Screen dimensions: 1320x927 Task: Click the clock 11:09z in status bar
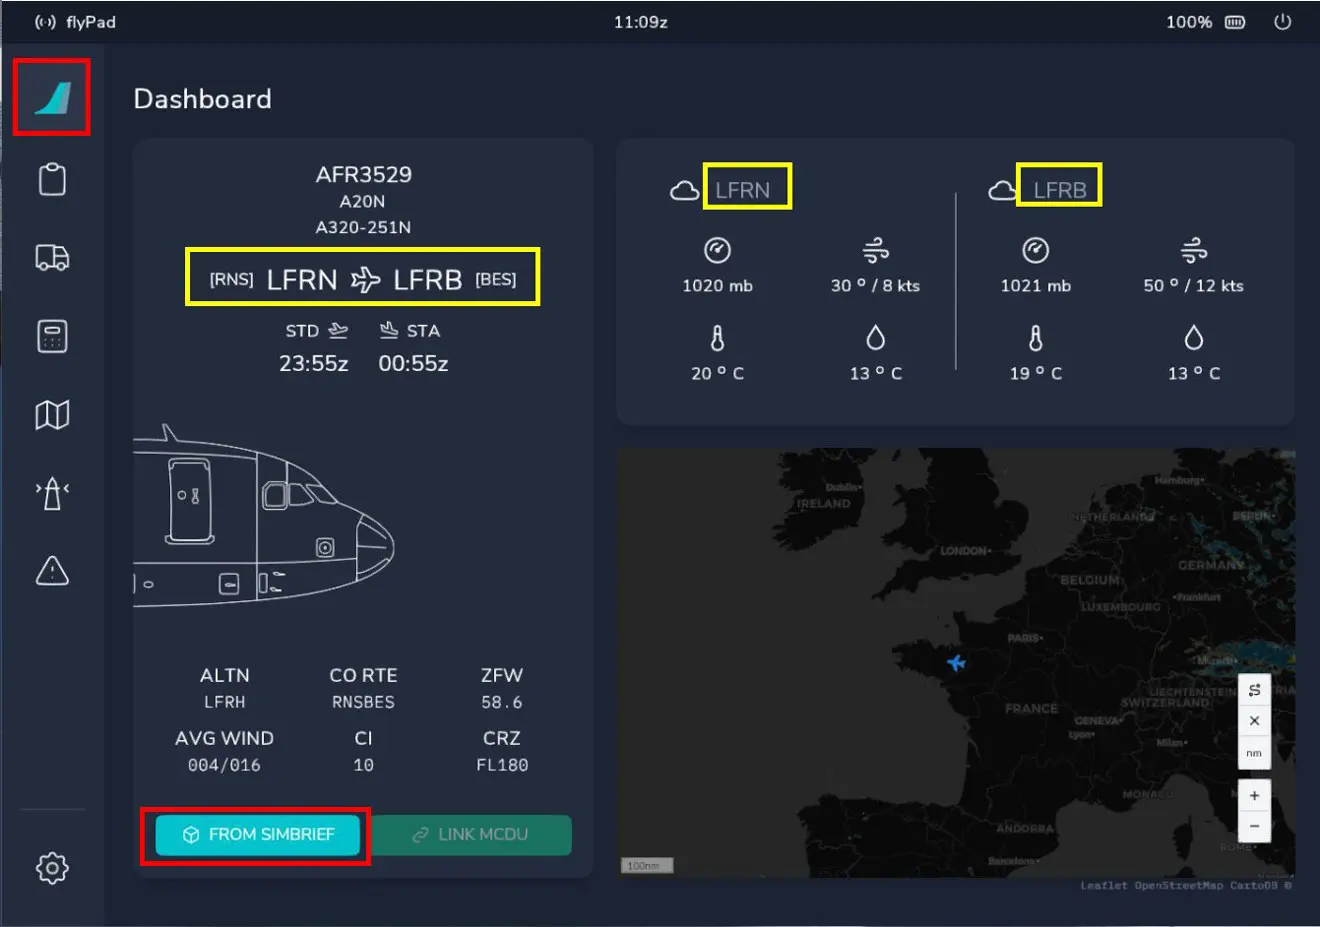640,22
